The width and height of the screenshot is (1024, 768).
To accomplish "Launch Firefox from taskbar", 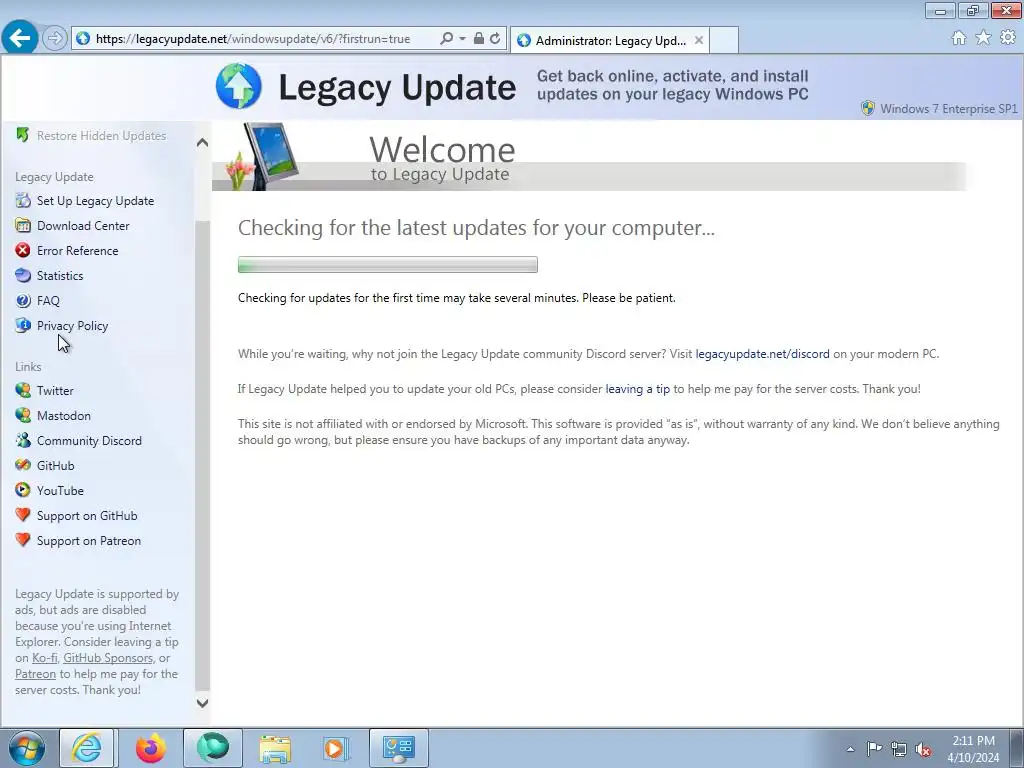I will 151,748.
